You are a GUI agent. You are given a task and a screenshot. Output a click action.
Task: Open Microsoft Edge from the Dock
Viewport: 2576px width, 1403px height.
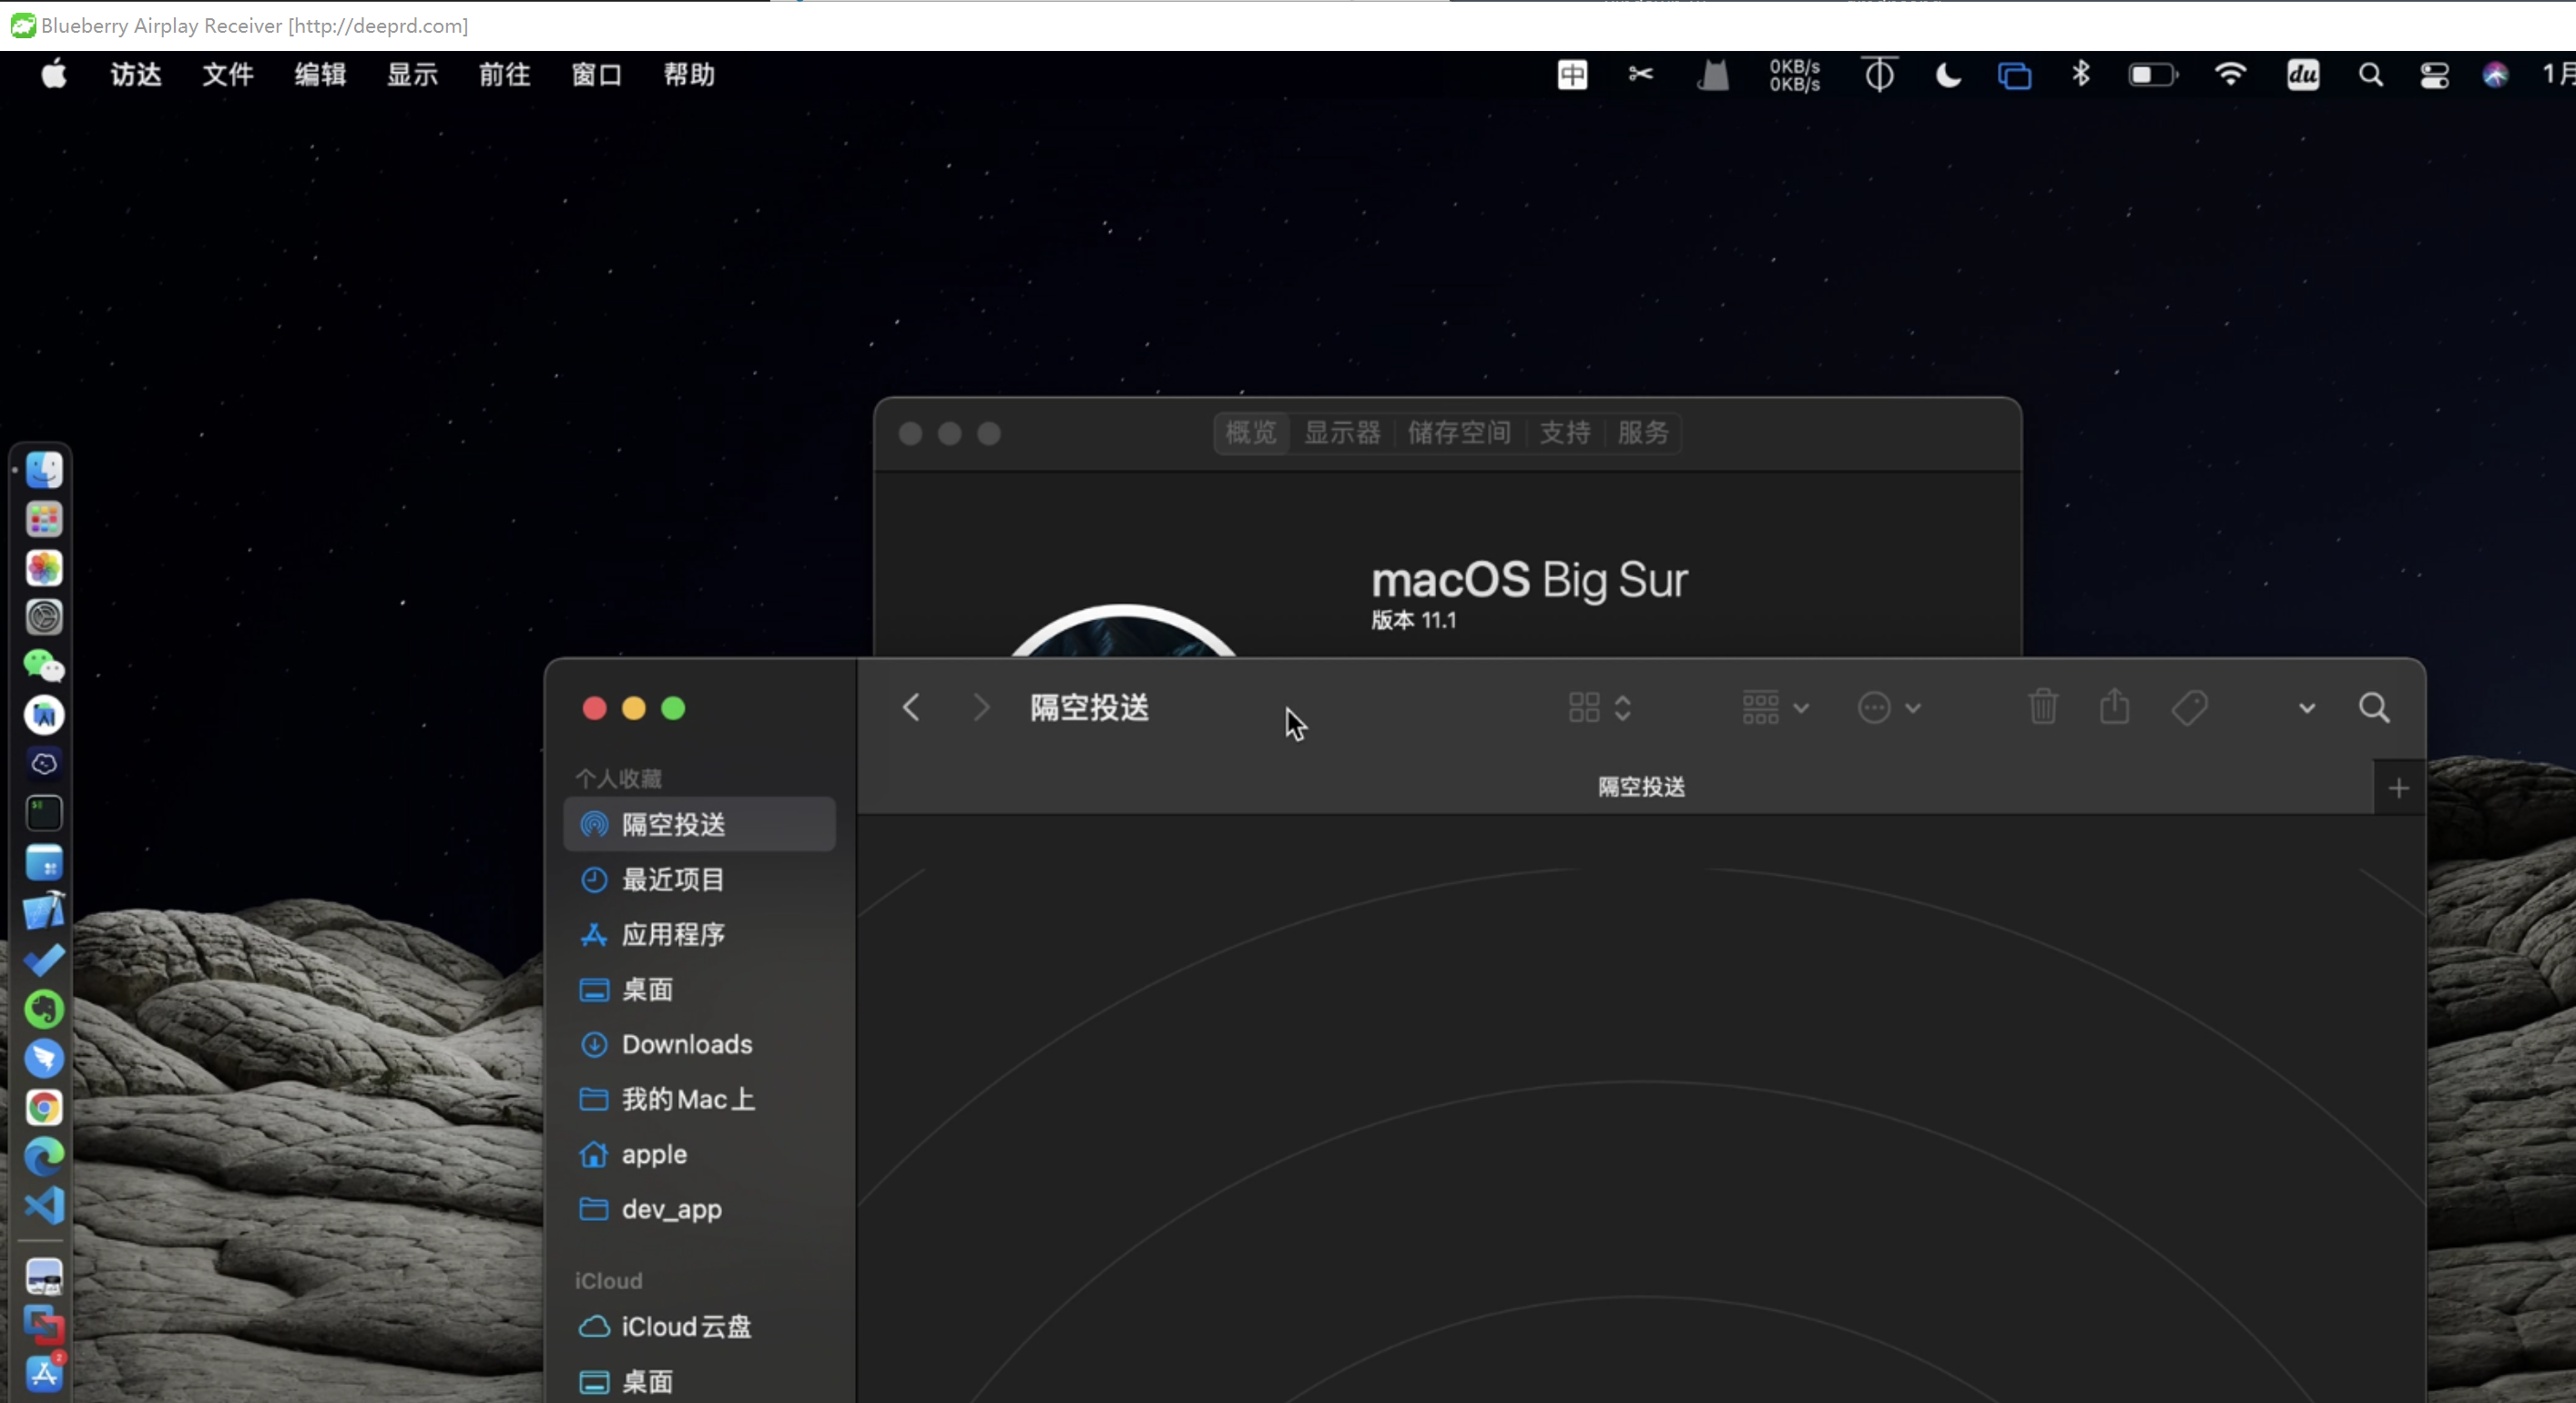pyautogui.click(x=44, y=1156)
